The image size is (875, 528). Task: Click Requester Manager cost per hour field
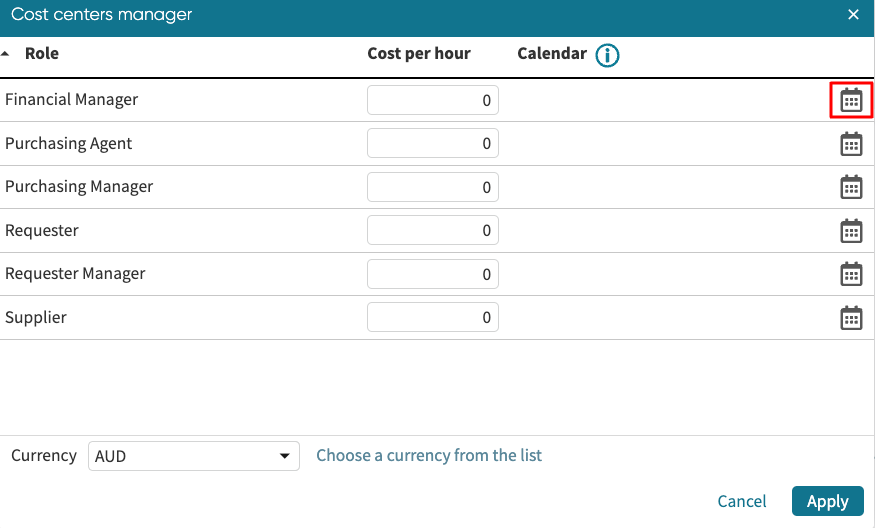point(432,274)
